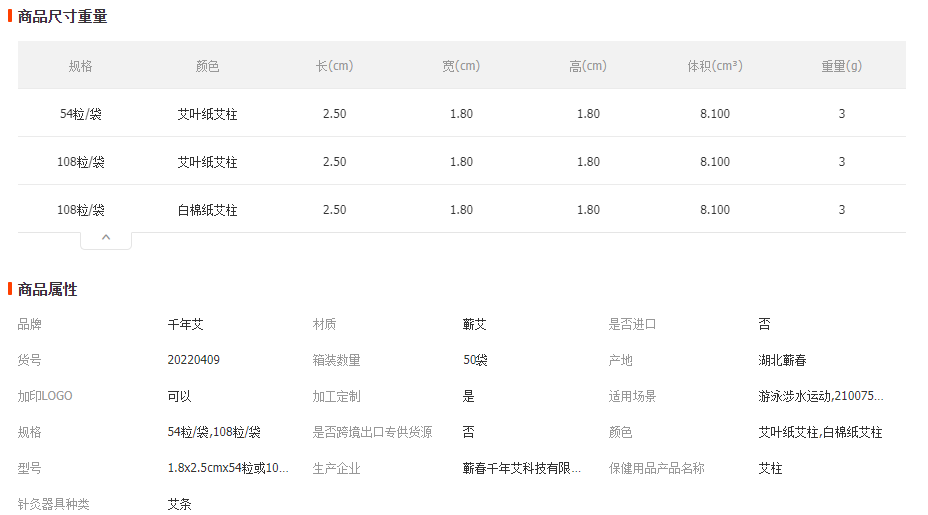Click the origin value 湖北蕲春
The image size is (928, 515).
(782, 360)
